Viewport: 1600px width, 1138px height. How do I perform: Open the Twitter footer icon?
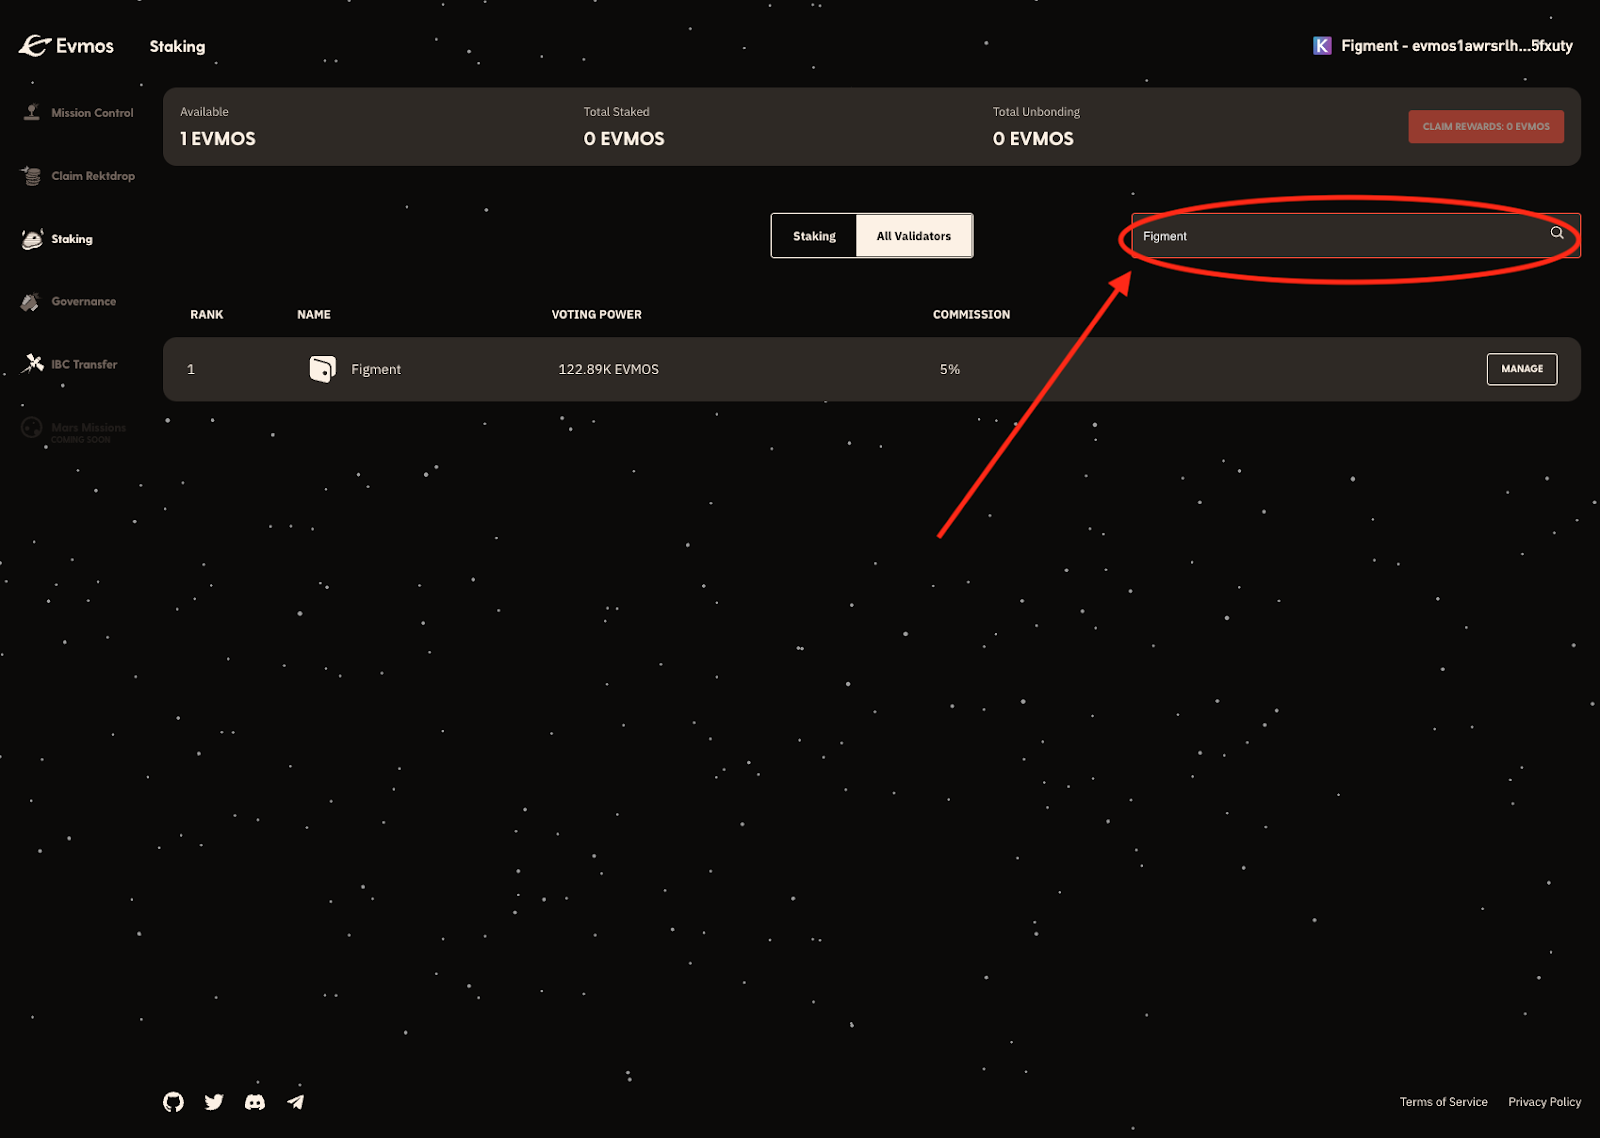click(214, 1102)
